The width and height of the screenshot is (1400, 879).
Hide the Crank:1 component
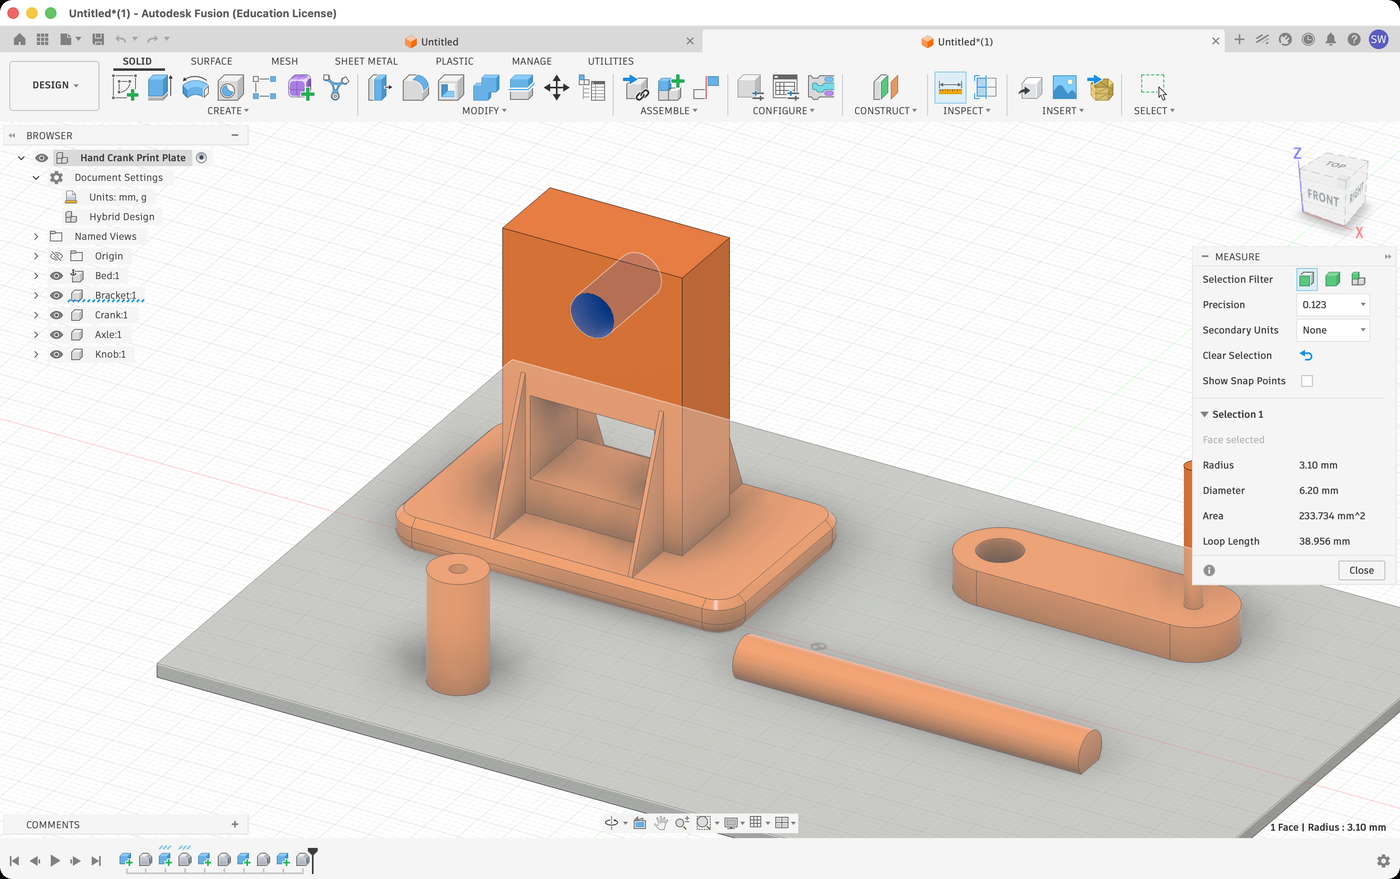coord(57,315)
